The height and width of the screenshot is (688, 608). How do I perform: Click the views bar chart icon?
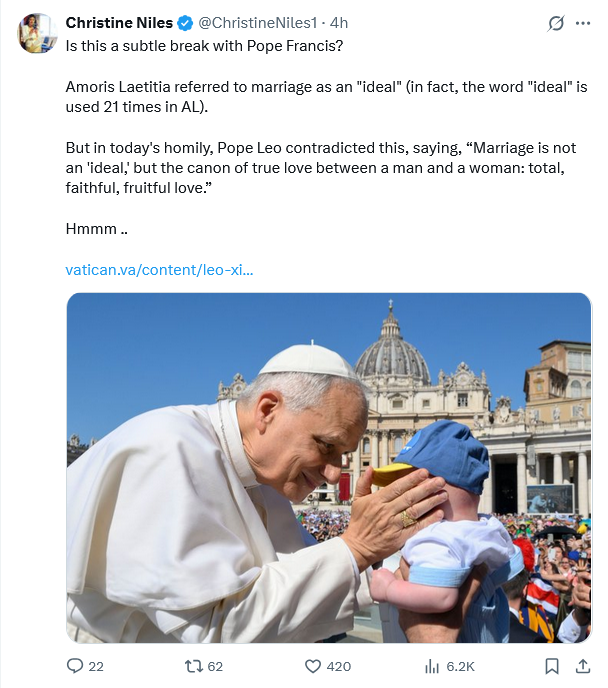tap(433, 665)
